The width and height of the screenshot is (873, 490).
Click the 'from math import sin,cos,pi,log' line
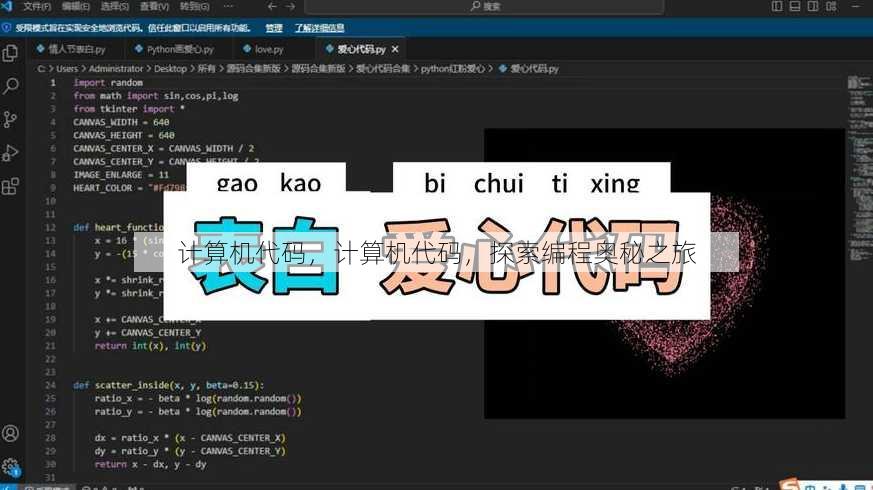pyautogui.click(x=156, y=96)
